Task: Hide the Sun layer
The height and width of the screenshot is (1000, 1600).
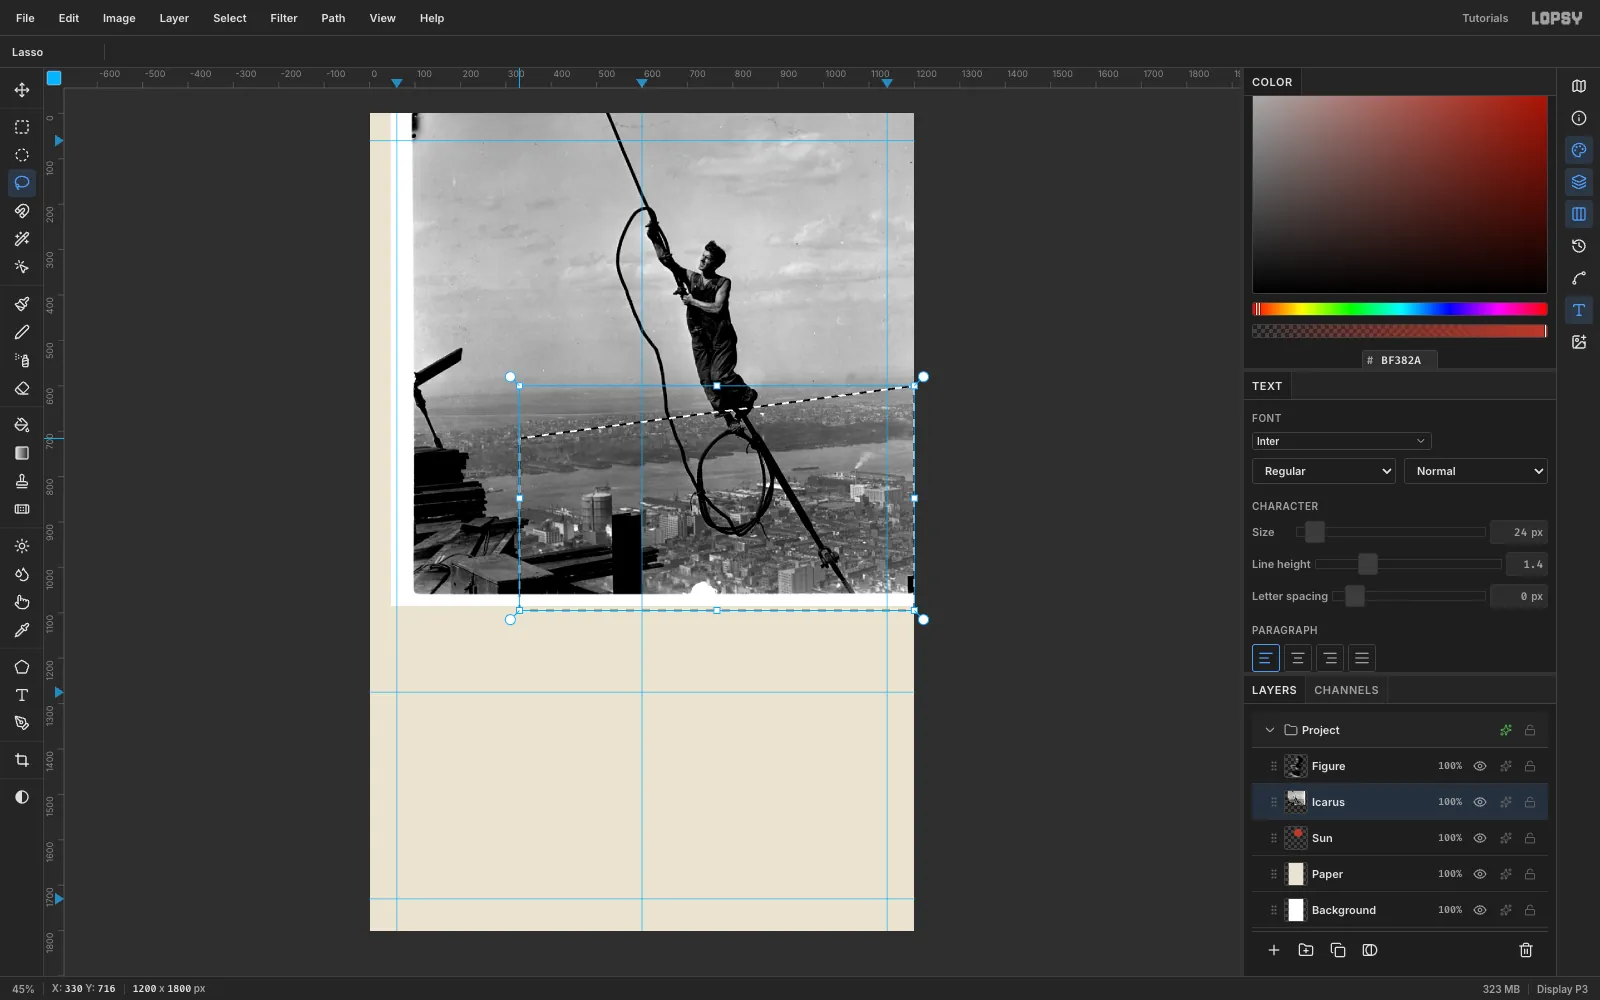Action: [1480, 838]
